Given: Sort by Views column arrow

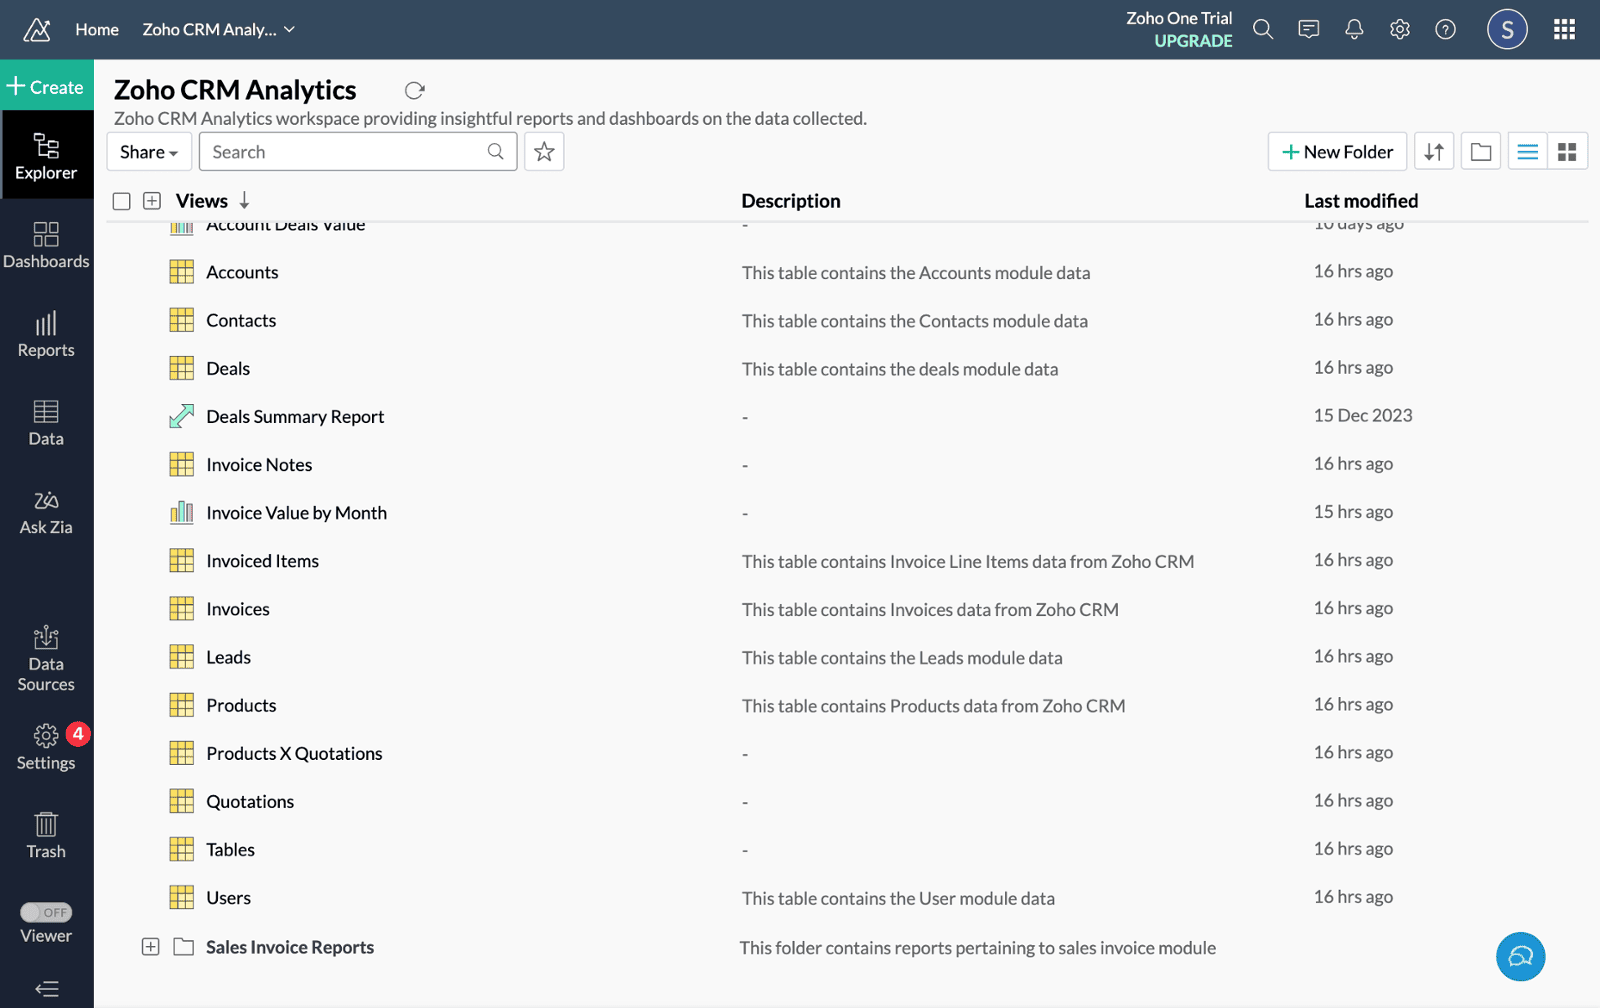Looking at the screenshot, I should click(245, 201).
